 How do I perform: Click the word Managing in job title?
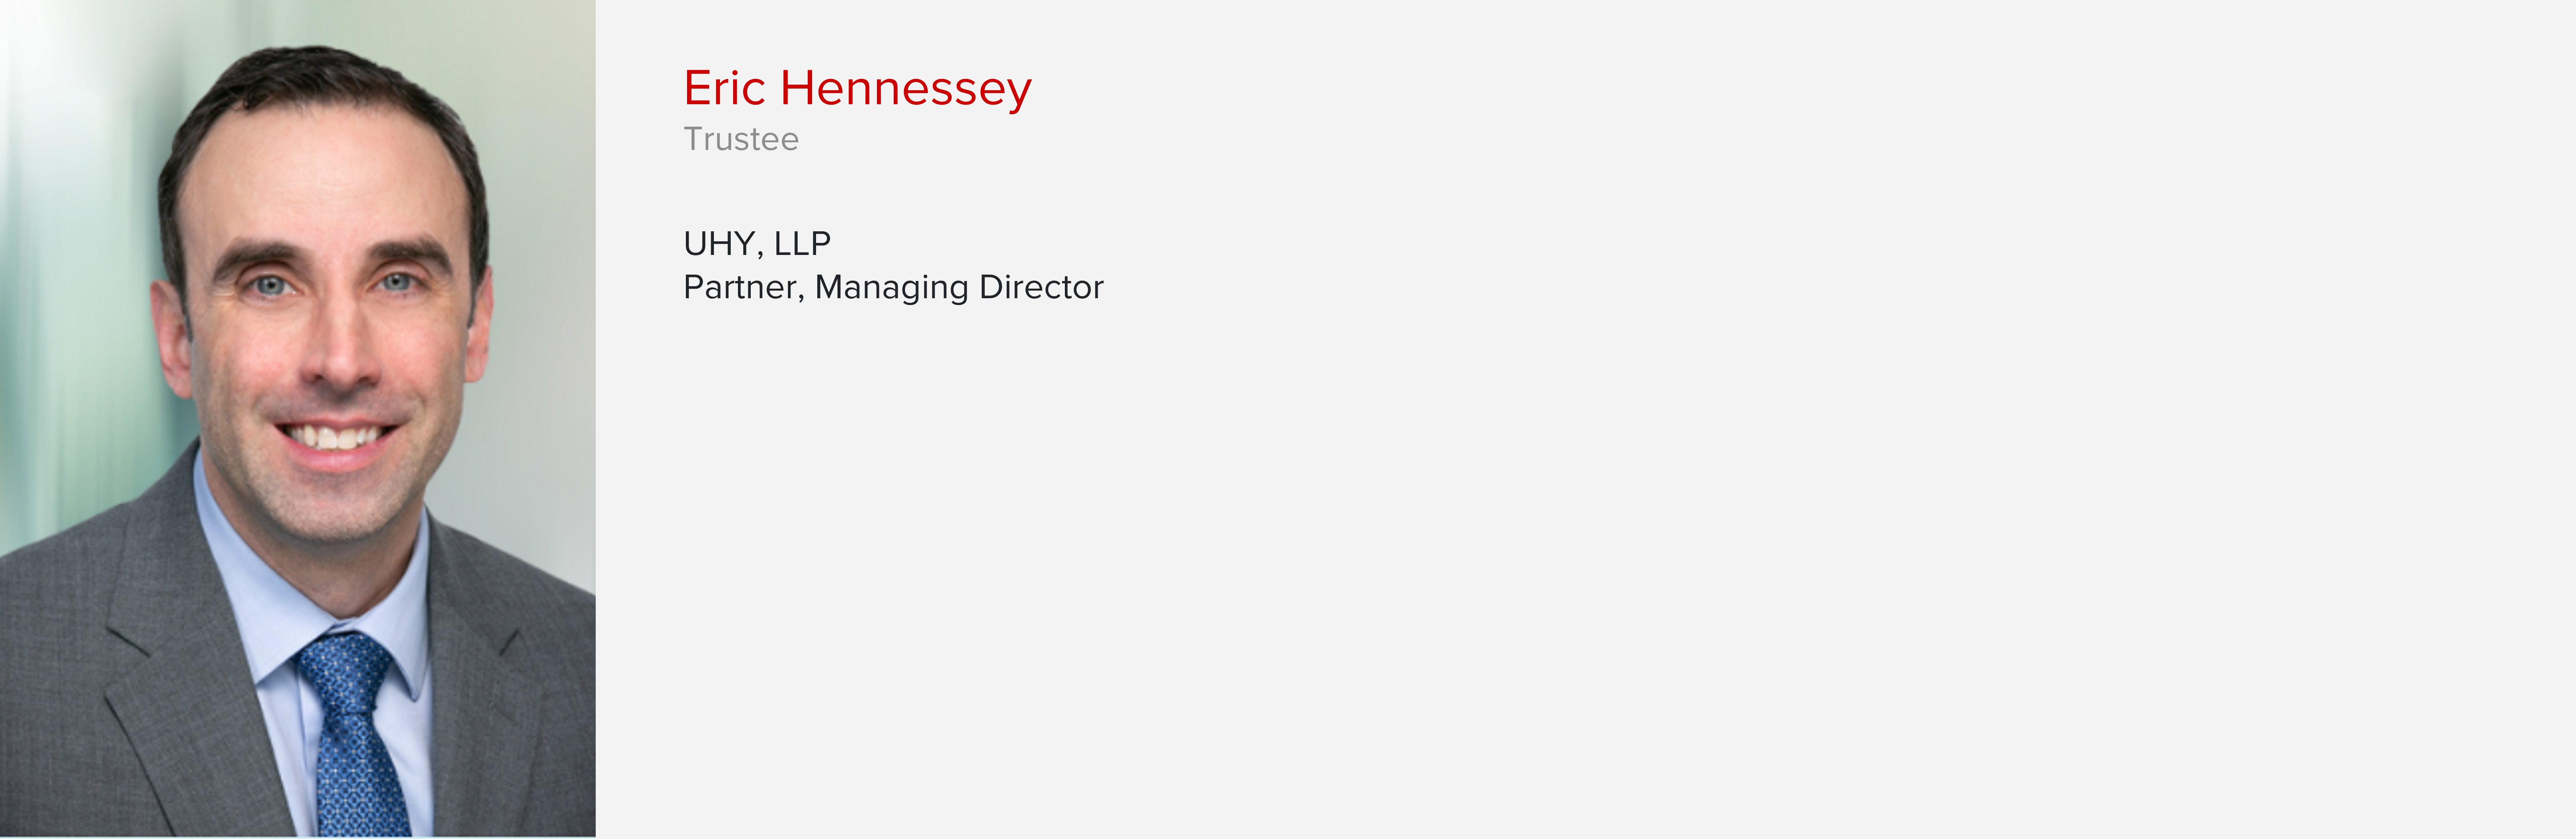coord(891,288)
